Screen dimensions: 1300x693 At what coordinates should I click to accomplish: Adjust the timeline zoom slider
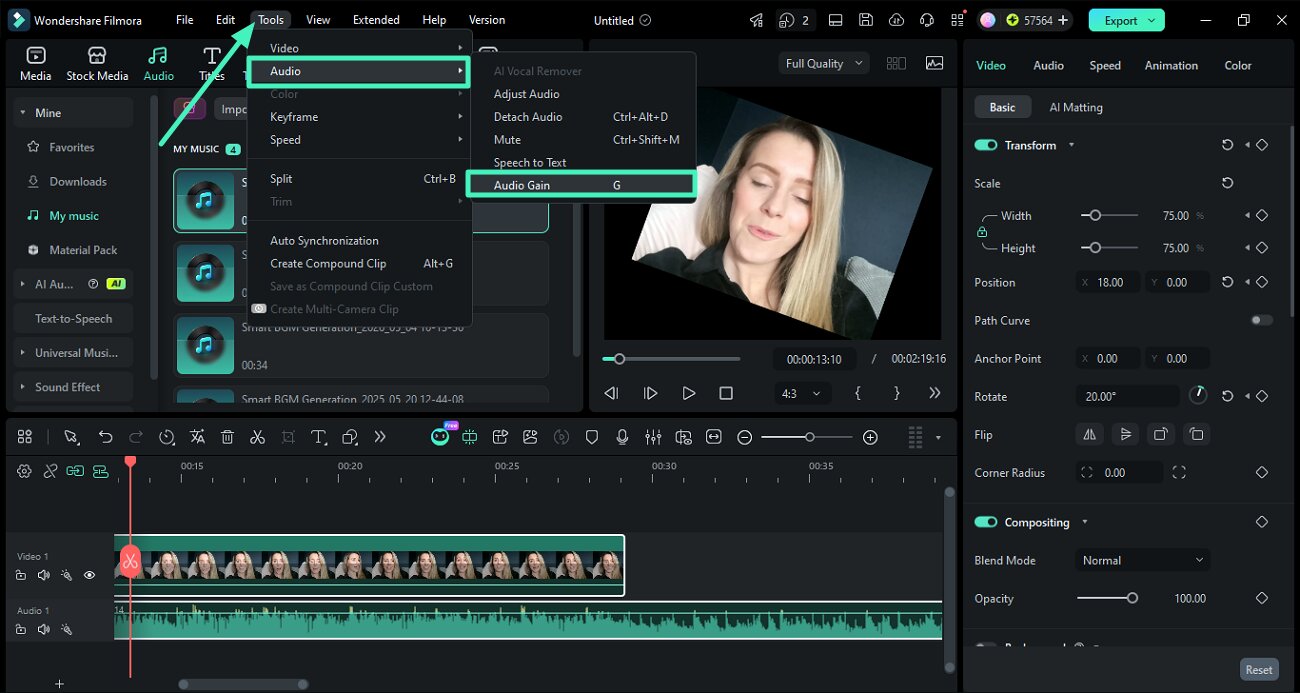[807, 437]
